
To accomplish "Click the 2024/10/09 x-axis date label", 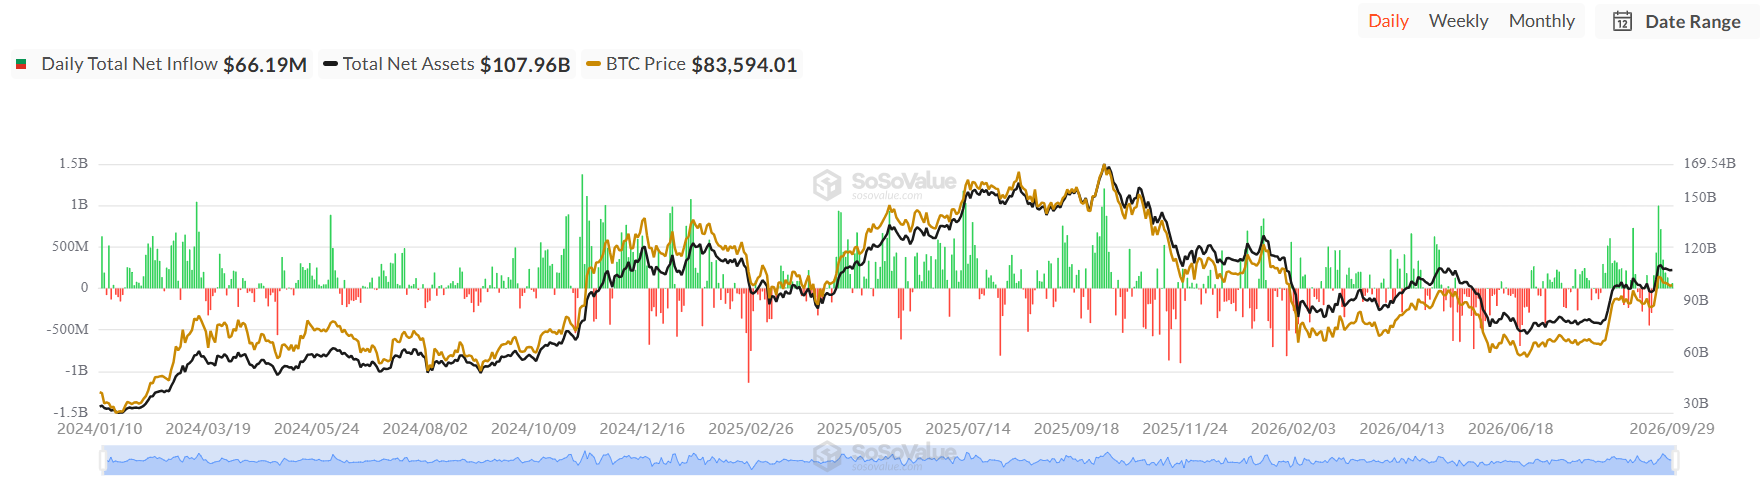I will click(x=534, y=429).
